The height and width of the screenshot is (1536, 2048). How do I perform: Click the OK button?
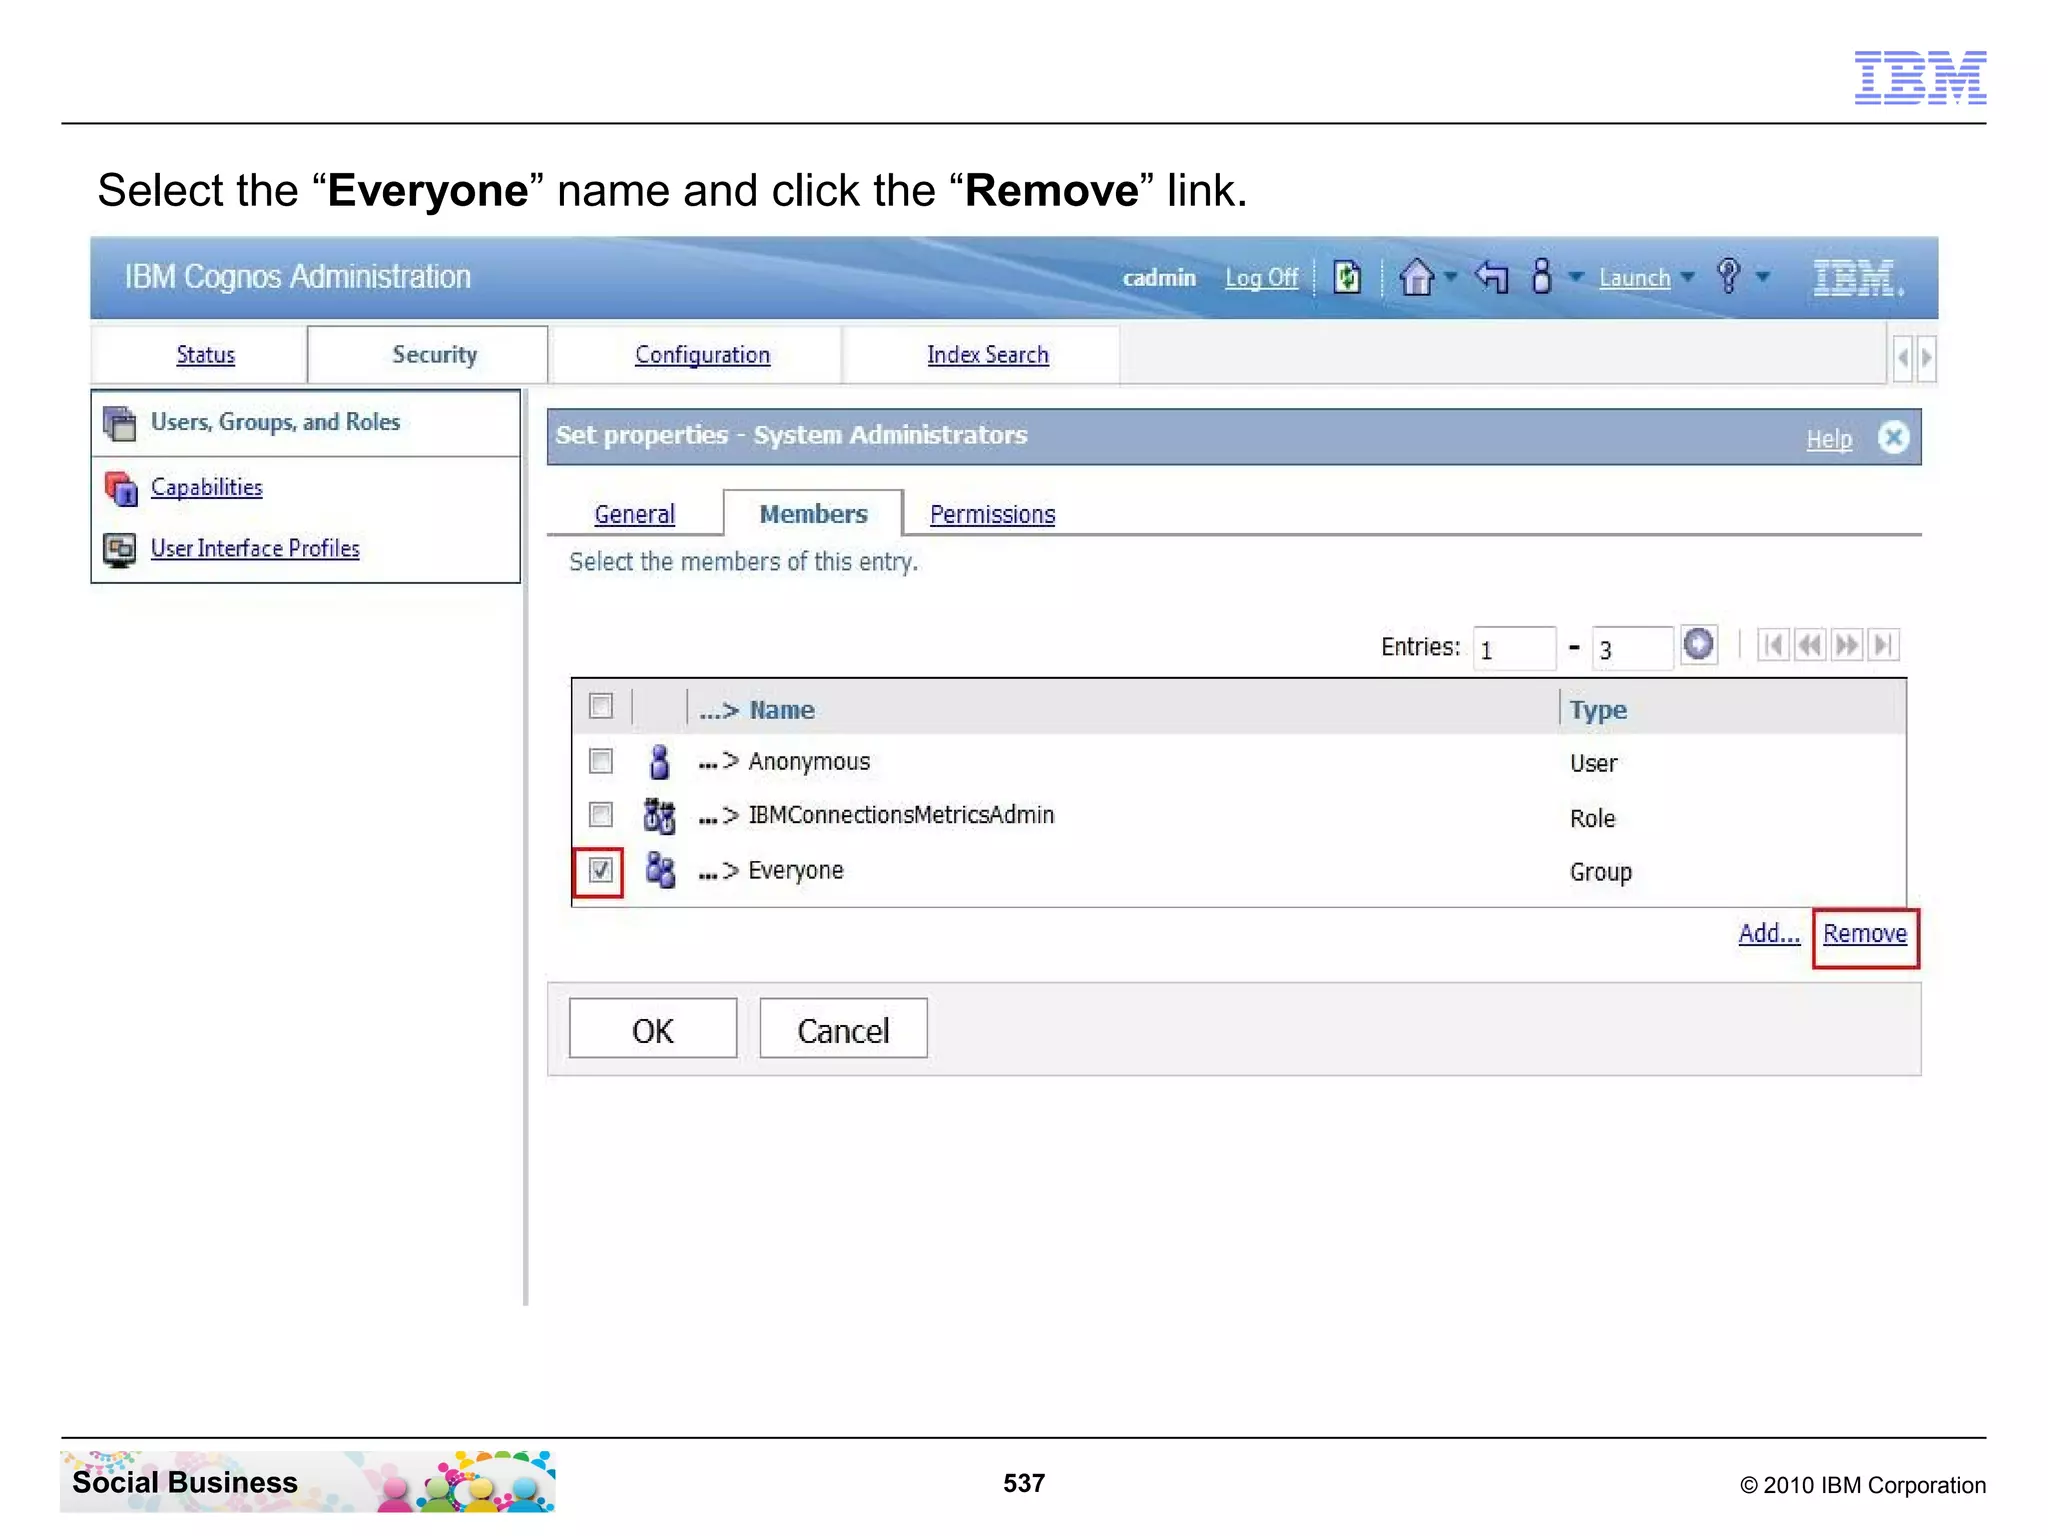coord(653,1029)
